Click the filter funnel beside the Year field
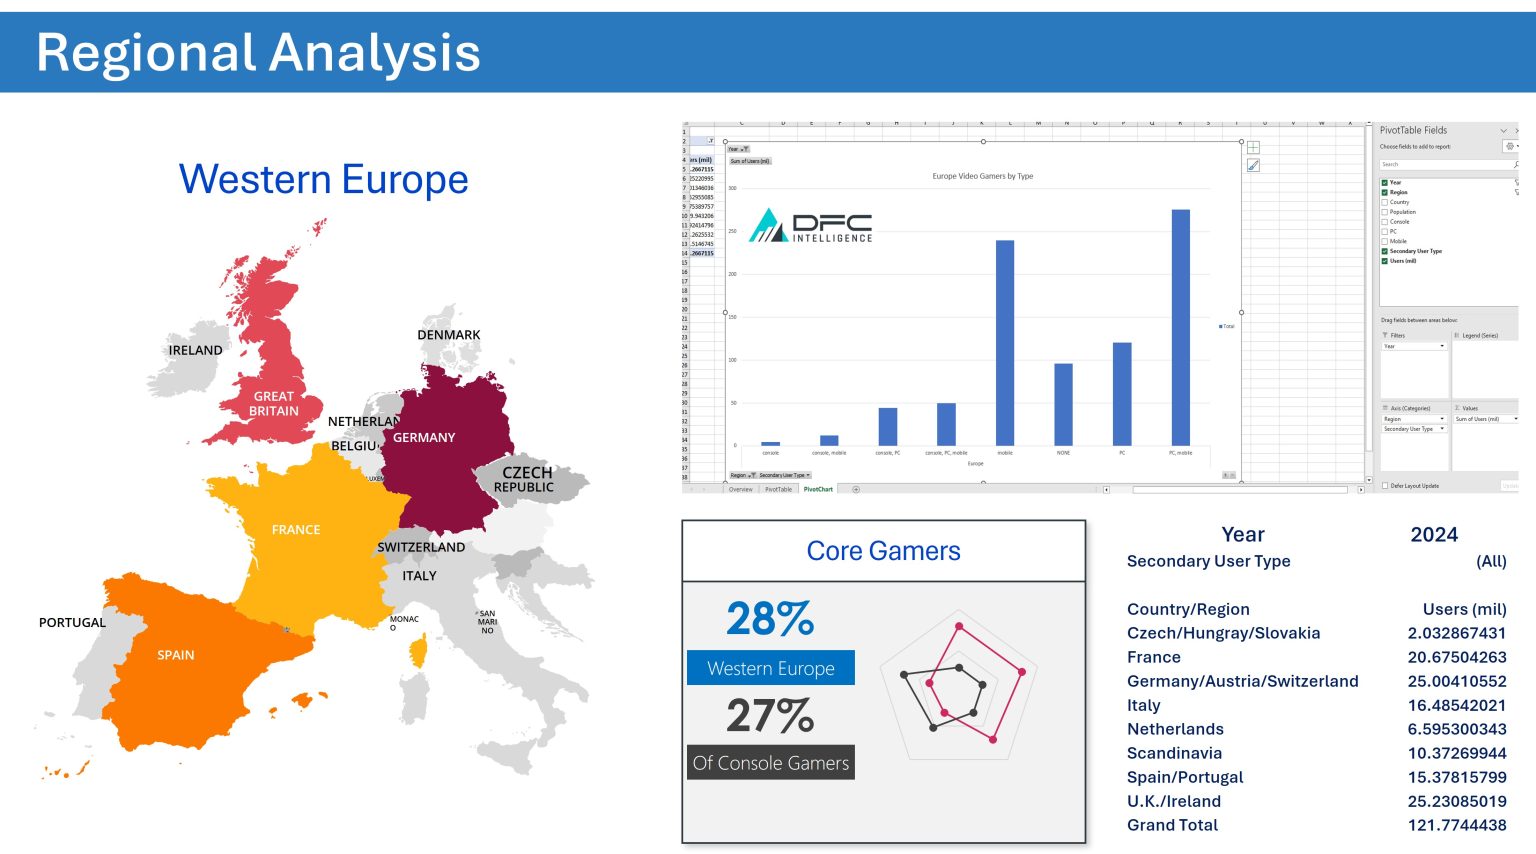 pyautogui.click(x=1518, y=182)
